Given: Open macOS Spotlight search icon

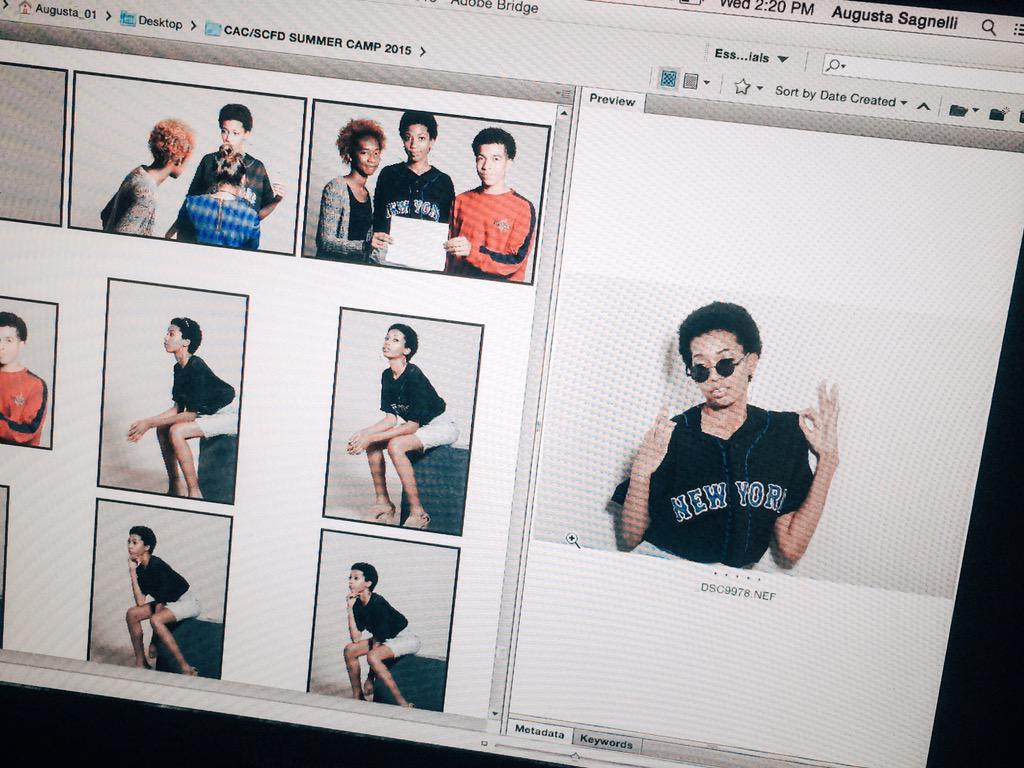Looking at the screenshot, I should click(x=989, y=27).
